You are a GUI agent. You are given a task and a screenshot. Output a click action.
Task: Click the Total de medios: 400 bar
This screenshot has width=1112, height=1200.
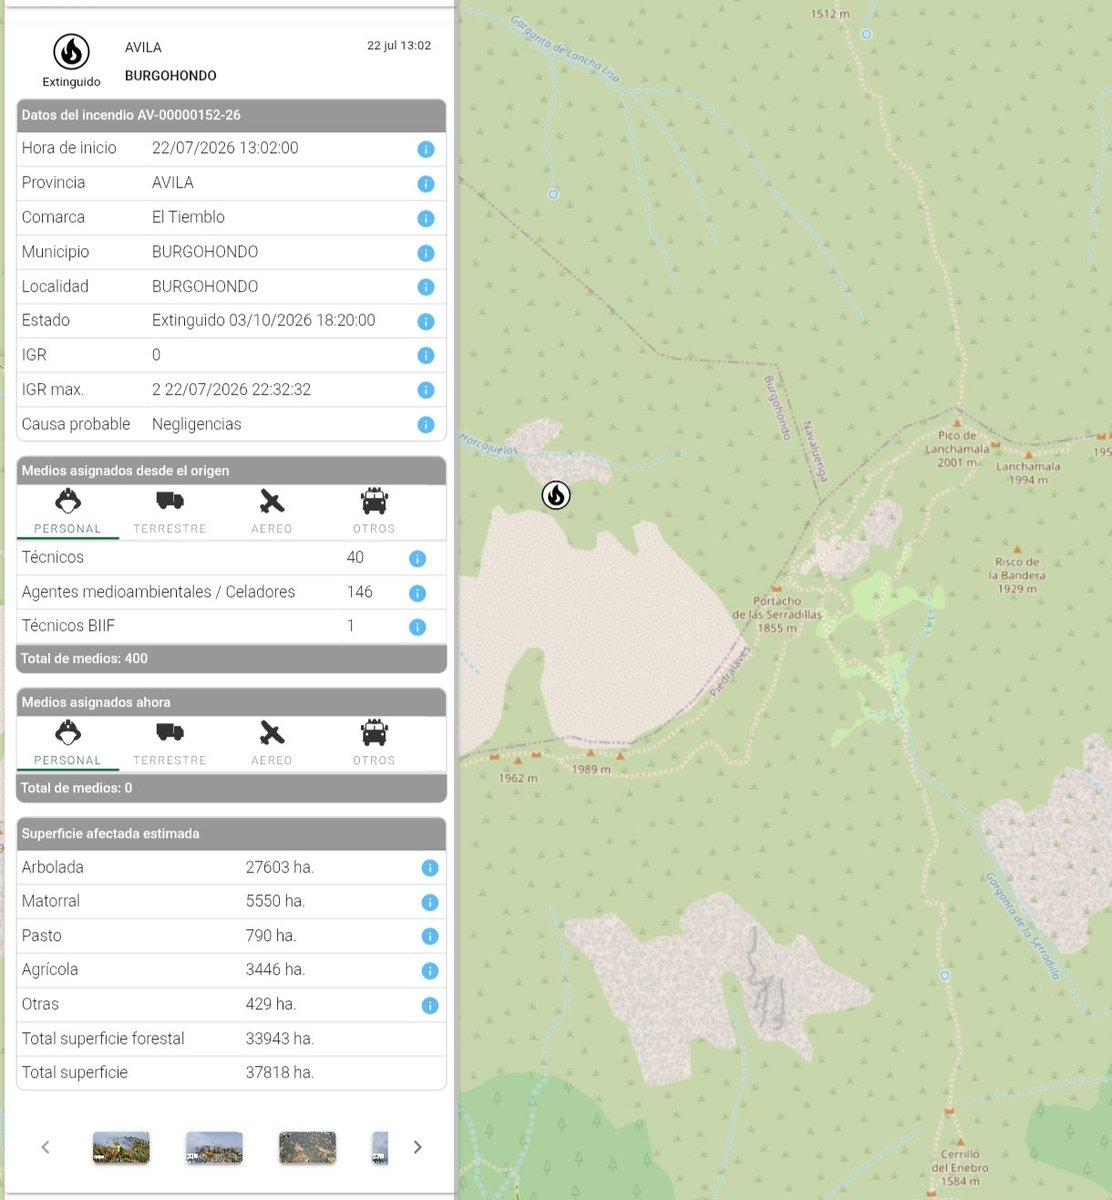(231, 659)
